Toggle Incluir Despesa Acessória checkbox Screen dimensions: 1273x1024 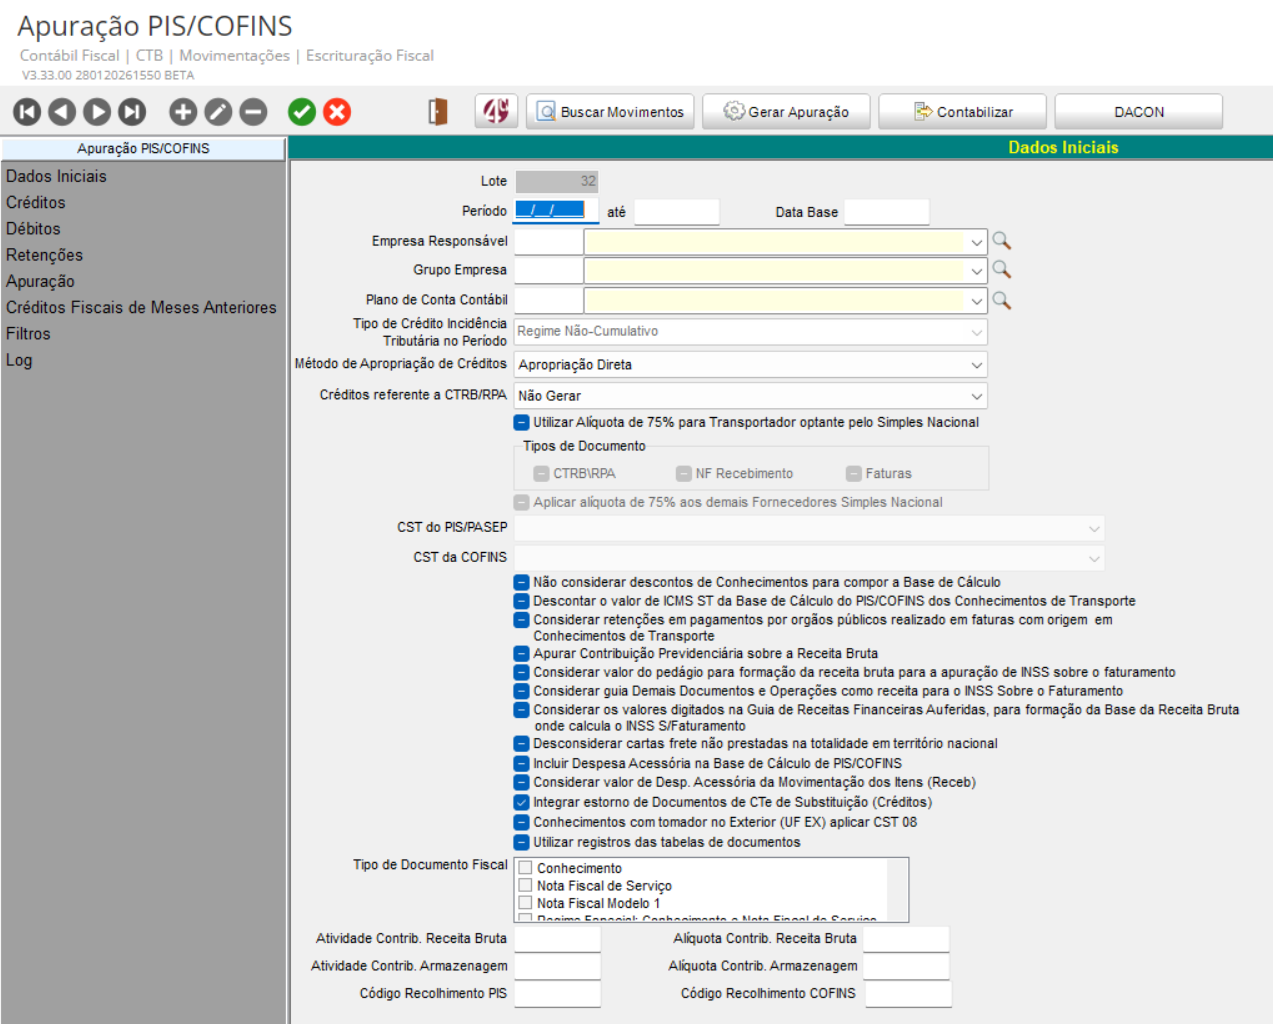pyautogui.click(x=521, y=763)
